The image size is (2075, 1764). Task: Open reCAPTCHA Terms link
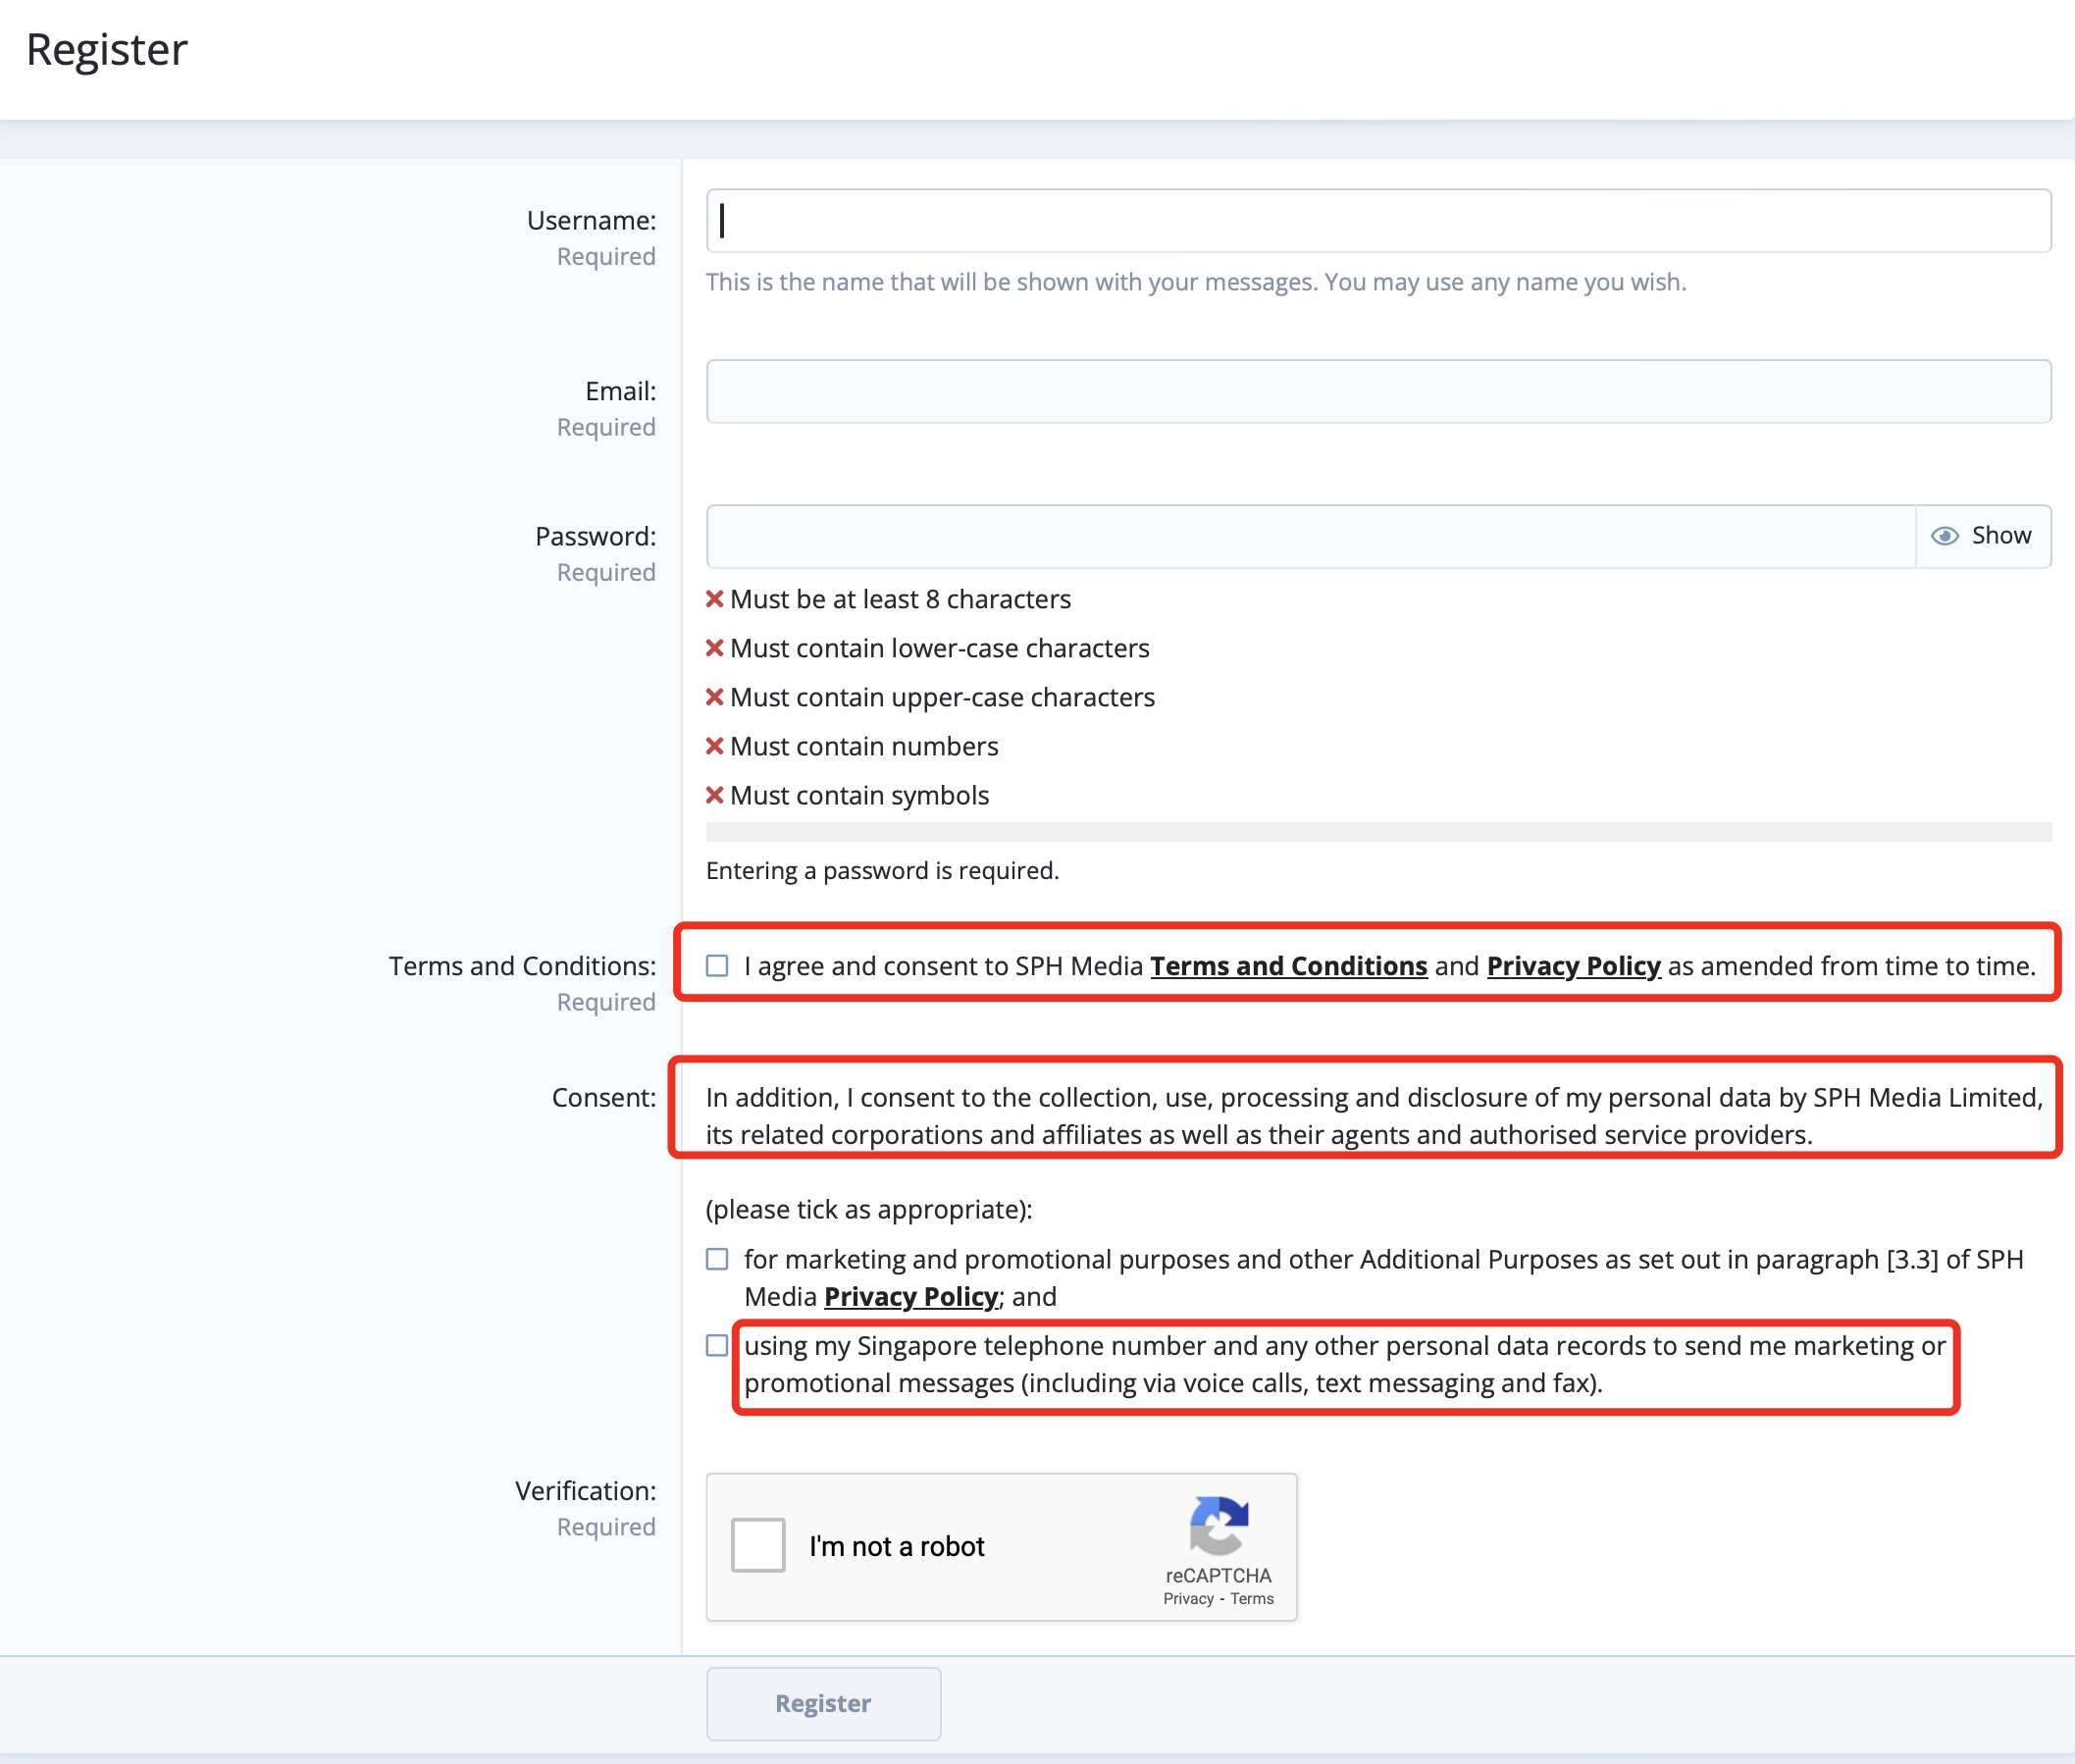[1251, 1598]
